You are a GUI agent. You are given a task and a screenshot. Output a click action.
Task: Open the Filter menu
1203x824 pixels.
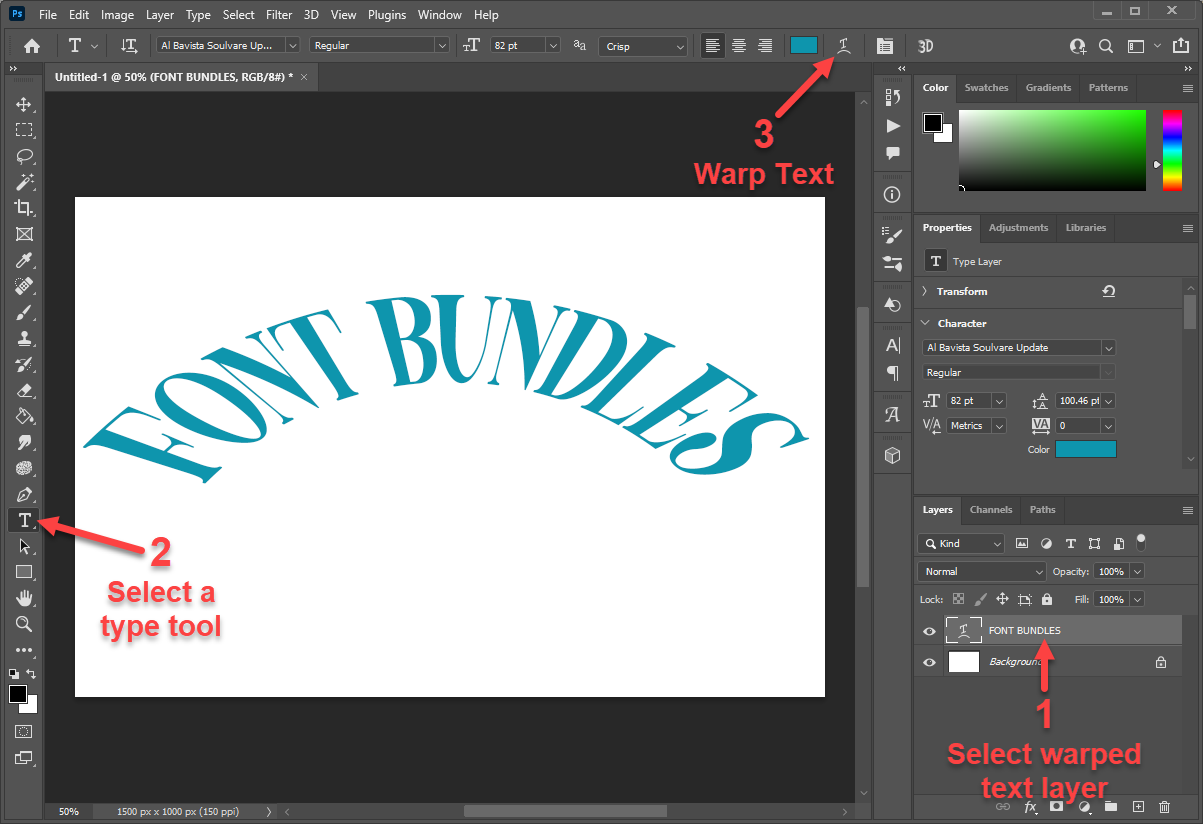pos(279,15)
